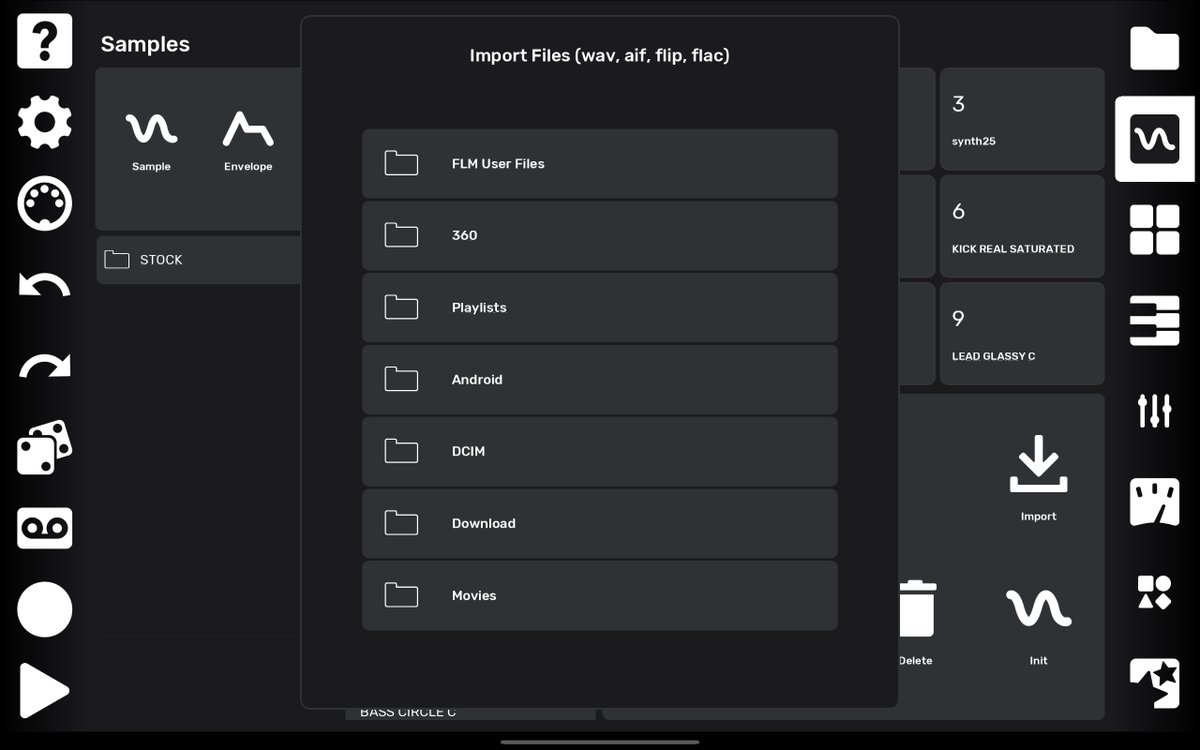Click the Import Files dialog title
This screenshot has height=750, width=1200.
600,55
